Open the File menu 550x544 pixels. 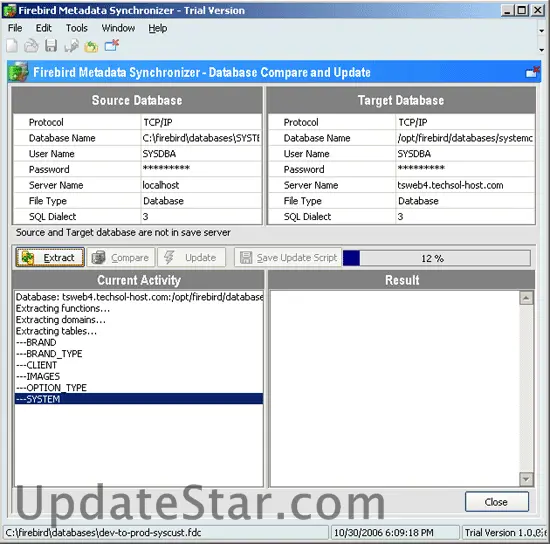(15, 28)
